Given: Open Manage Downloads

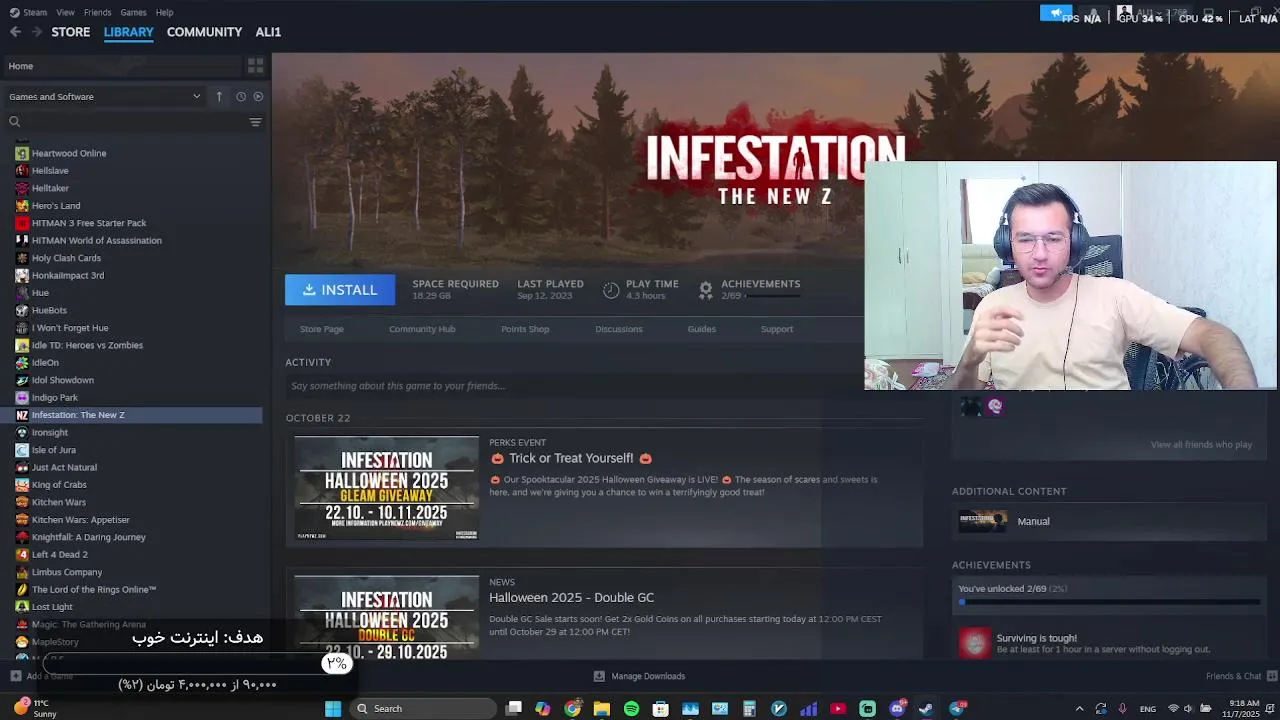Looking at the screenshot, I should (639, 677).
